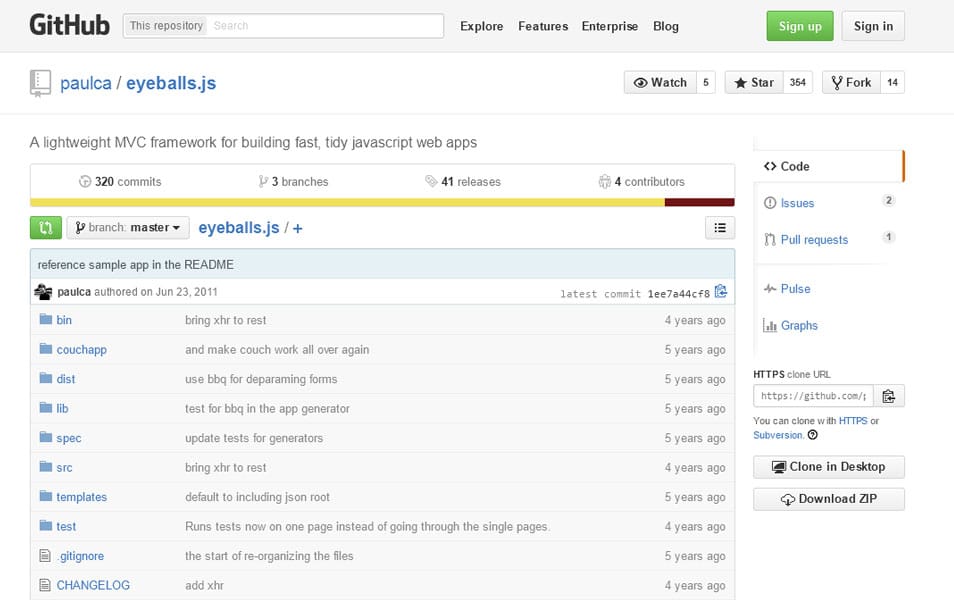Watch this repository
This screenshot has height=600, width=954.
click(660, 82)
